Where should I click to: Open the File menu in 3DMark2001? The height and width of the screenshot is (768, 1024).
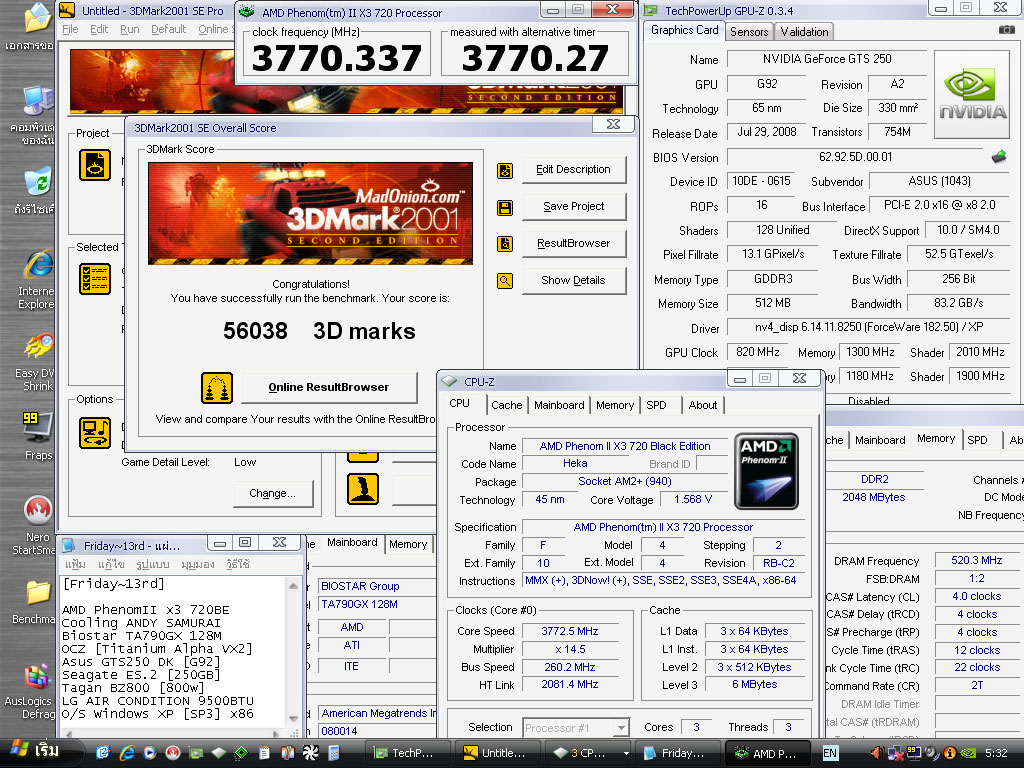pos(70,29)
